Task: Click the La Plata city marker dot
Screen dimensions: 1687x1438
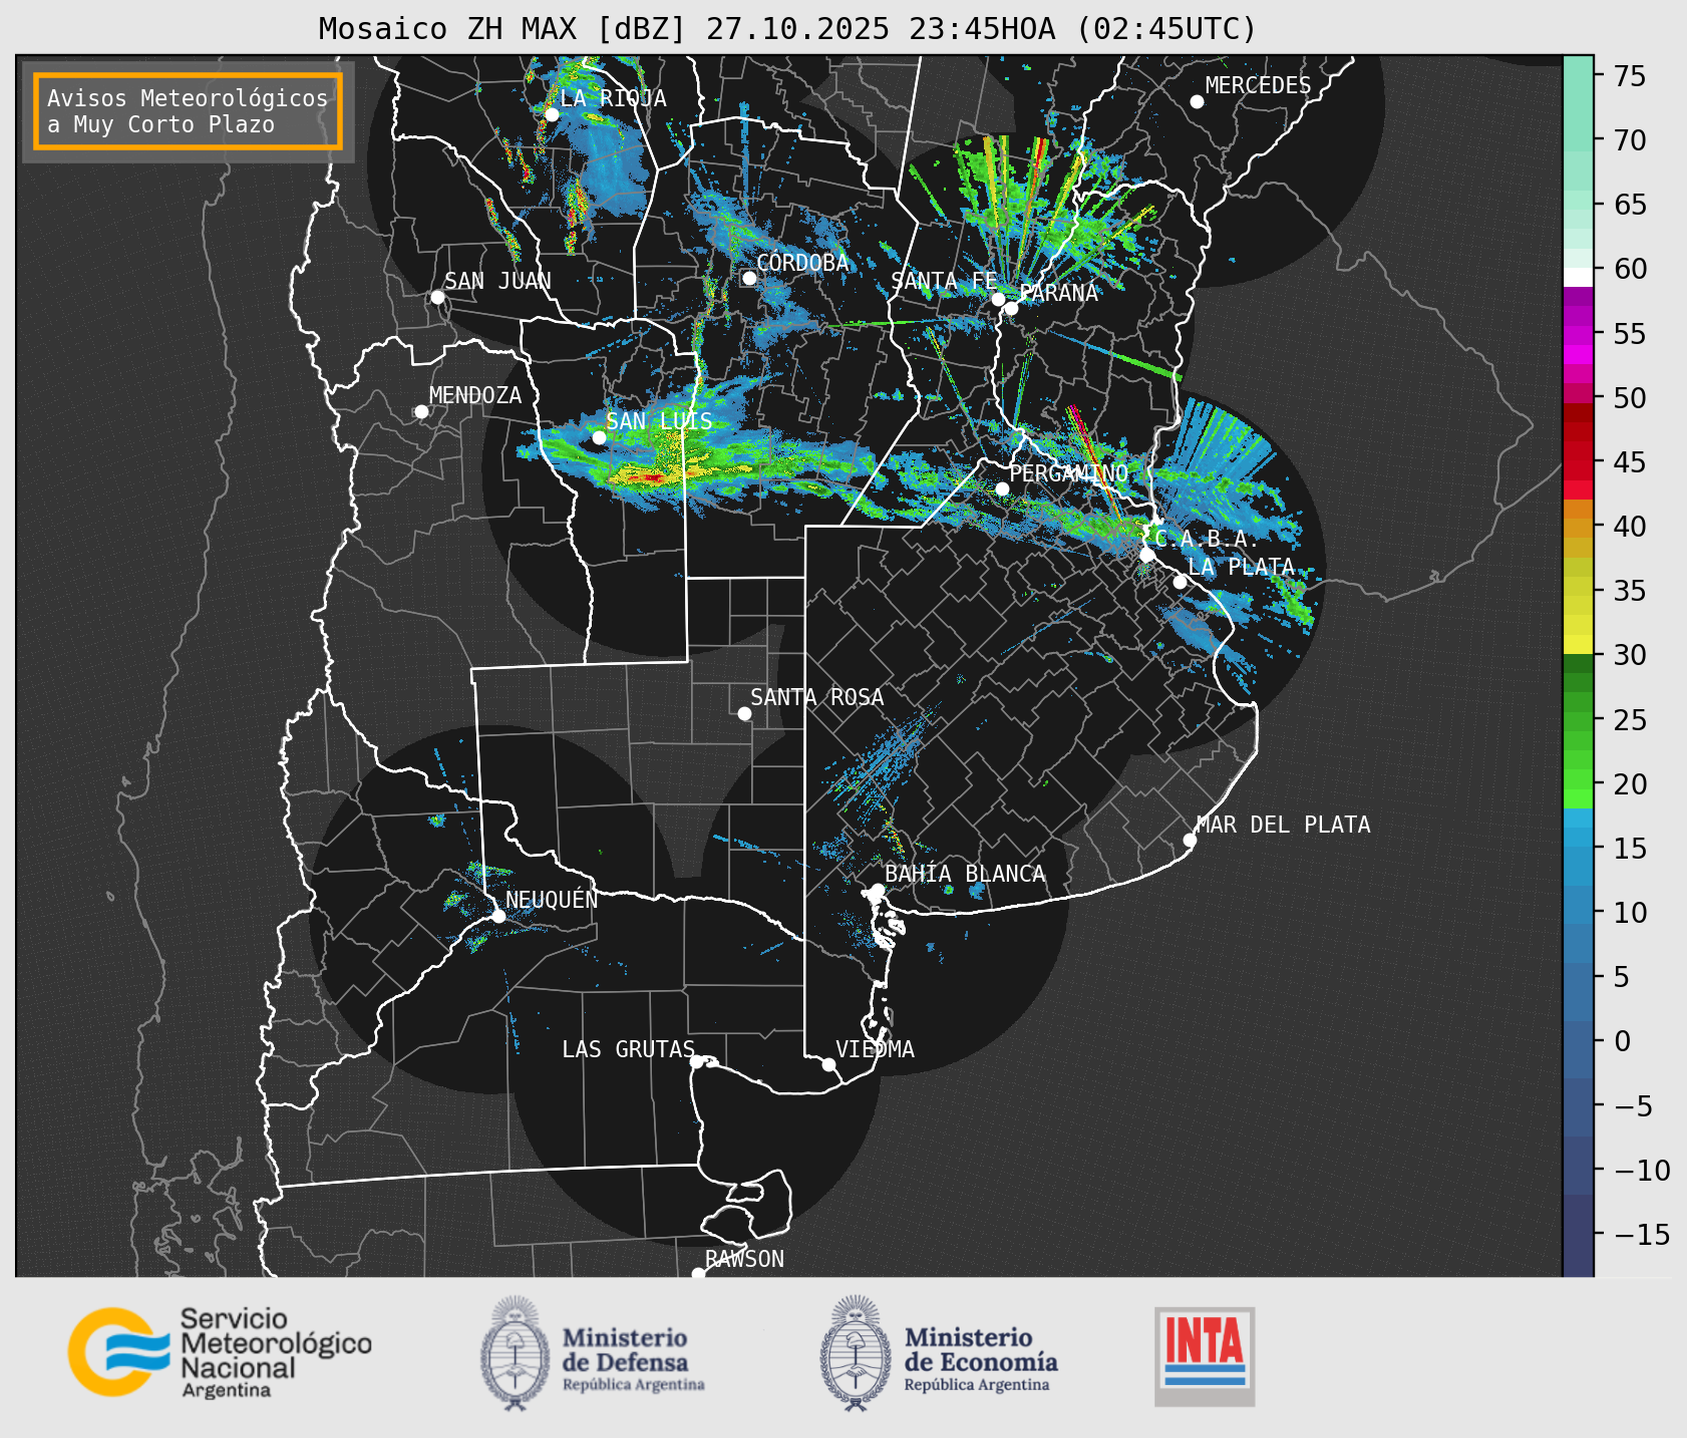Action: click(1180, 582)
